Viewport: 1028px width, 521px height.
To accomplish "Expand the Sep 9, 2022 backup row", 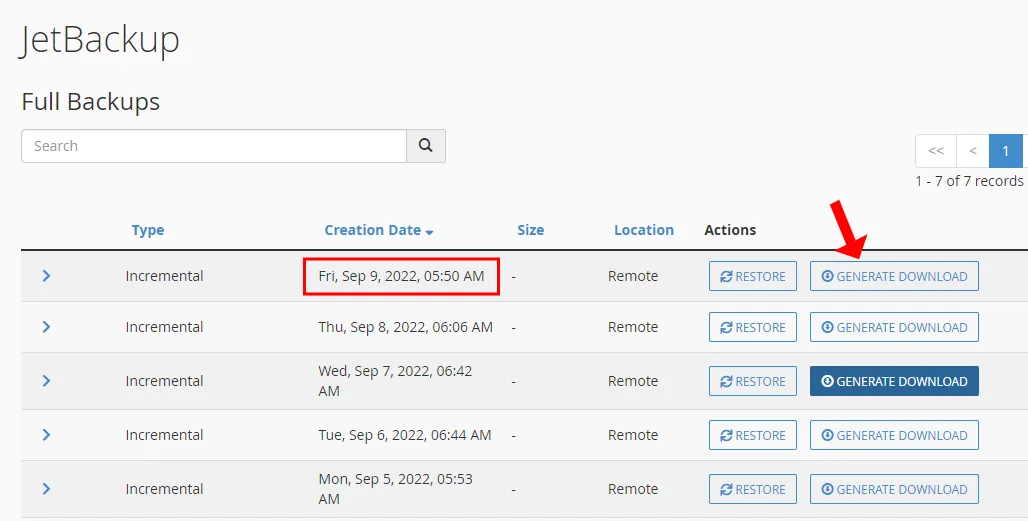I will point(46,276).
